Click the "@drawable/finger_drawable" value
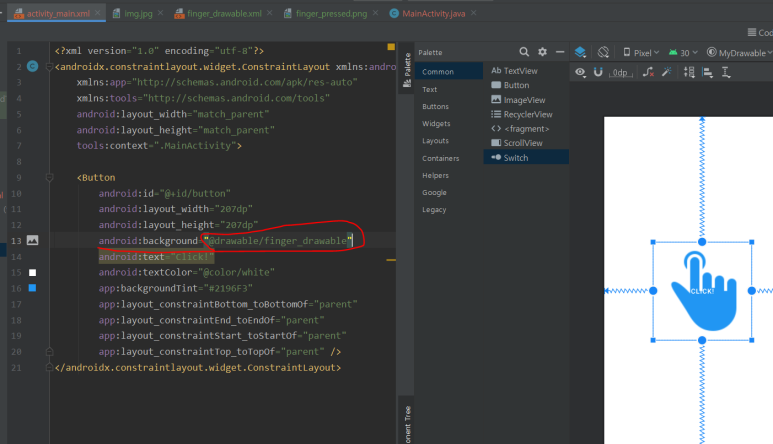Viewport: 773px width, 444px height. pyautogui.click(x=278, y=240)
